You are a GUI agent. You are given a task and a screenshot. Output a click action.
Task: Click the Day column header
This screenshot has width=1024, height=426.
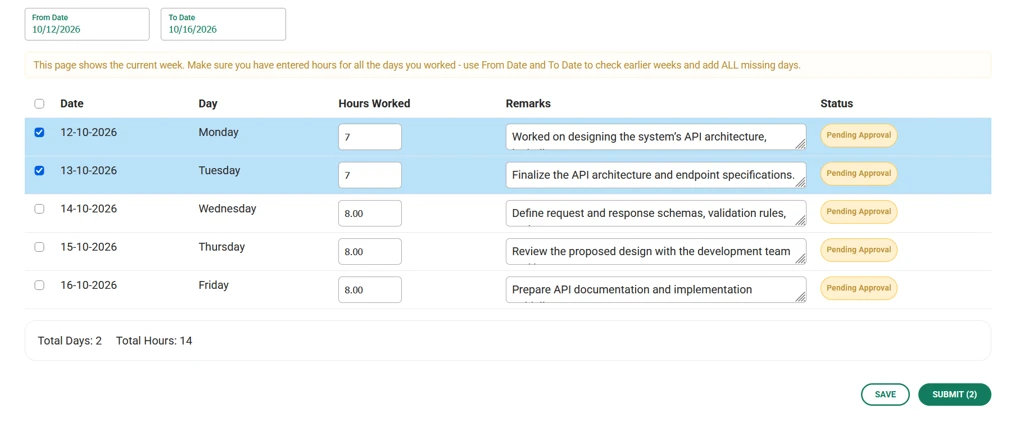[x=208, y=104]
